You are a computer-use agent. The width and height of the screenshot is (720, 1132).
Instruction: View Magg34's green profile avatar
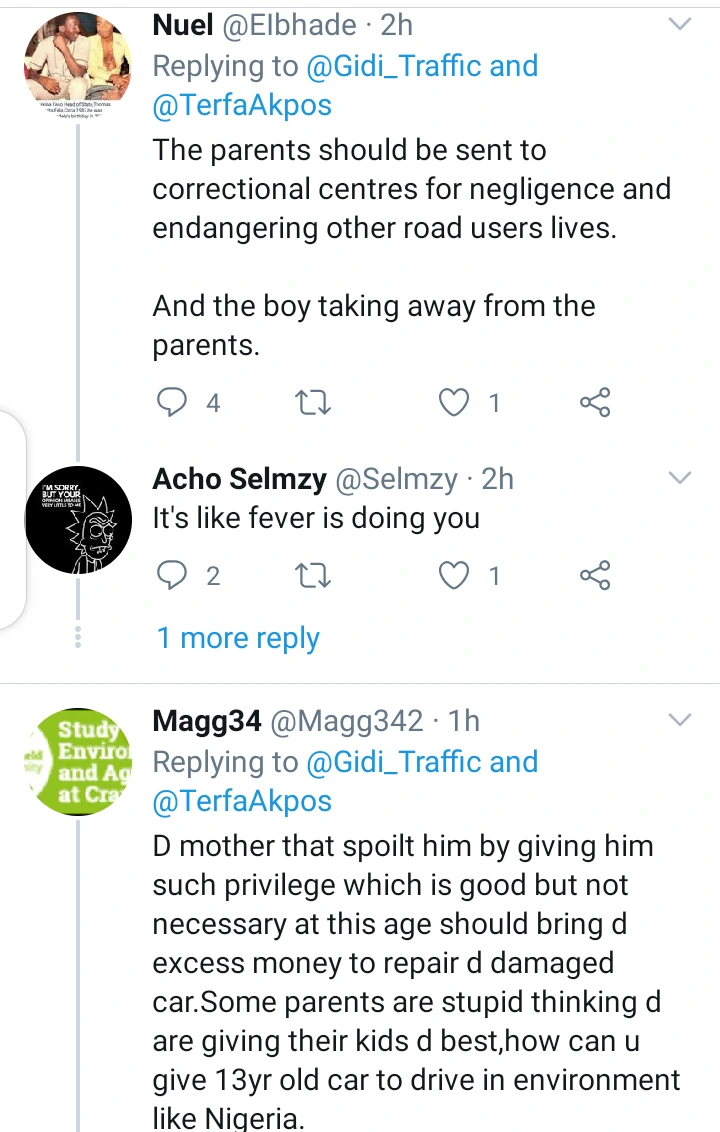77,763
